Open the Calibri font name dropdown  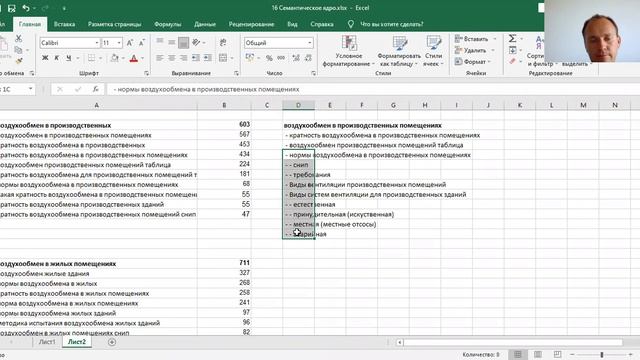[97, 43]
